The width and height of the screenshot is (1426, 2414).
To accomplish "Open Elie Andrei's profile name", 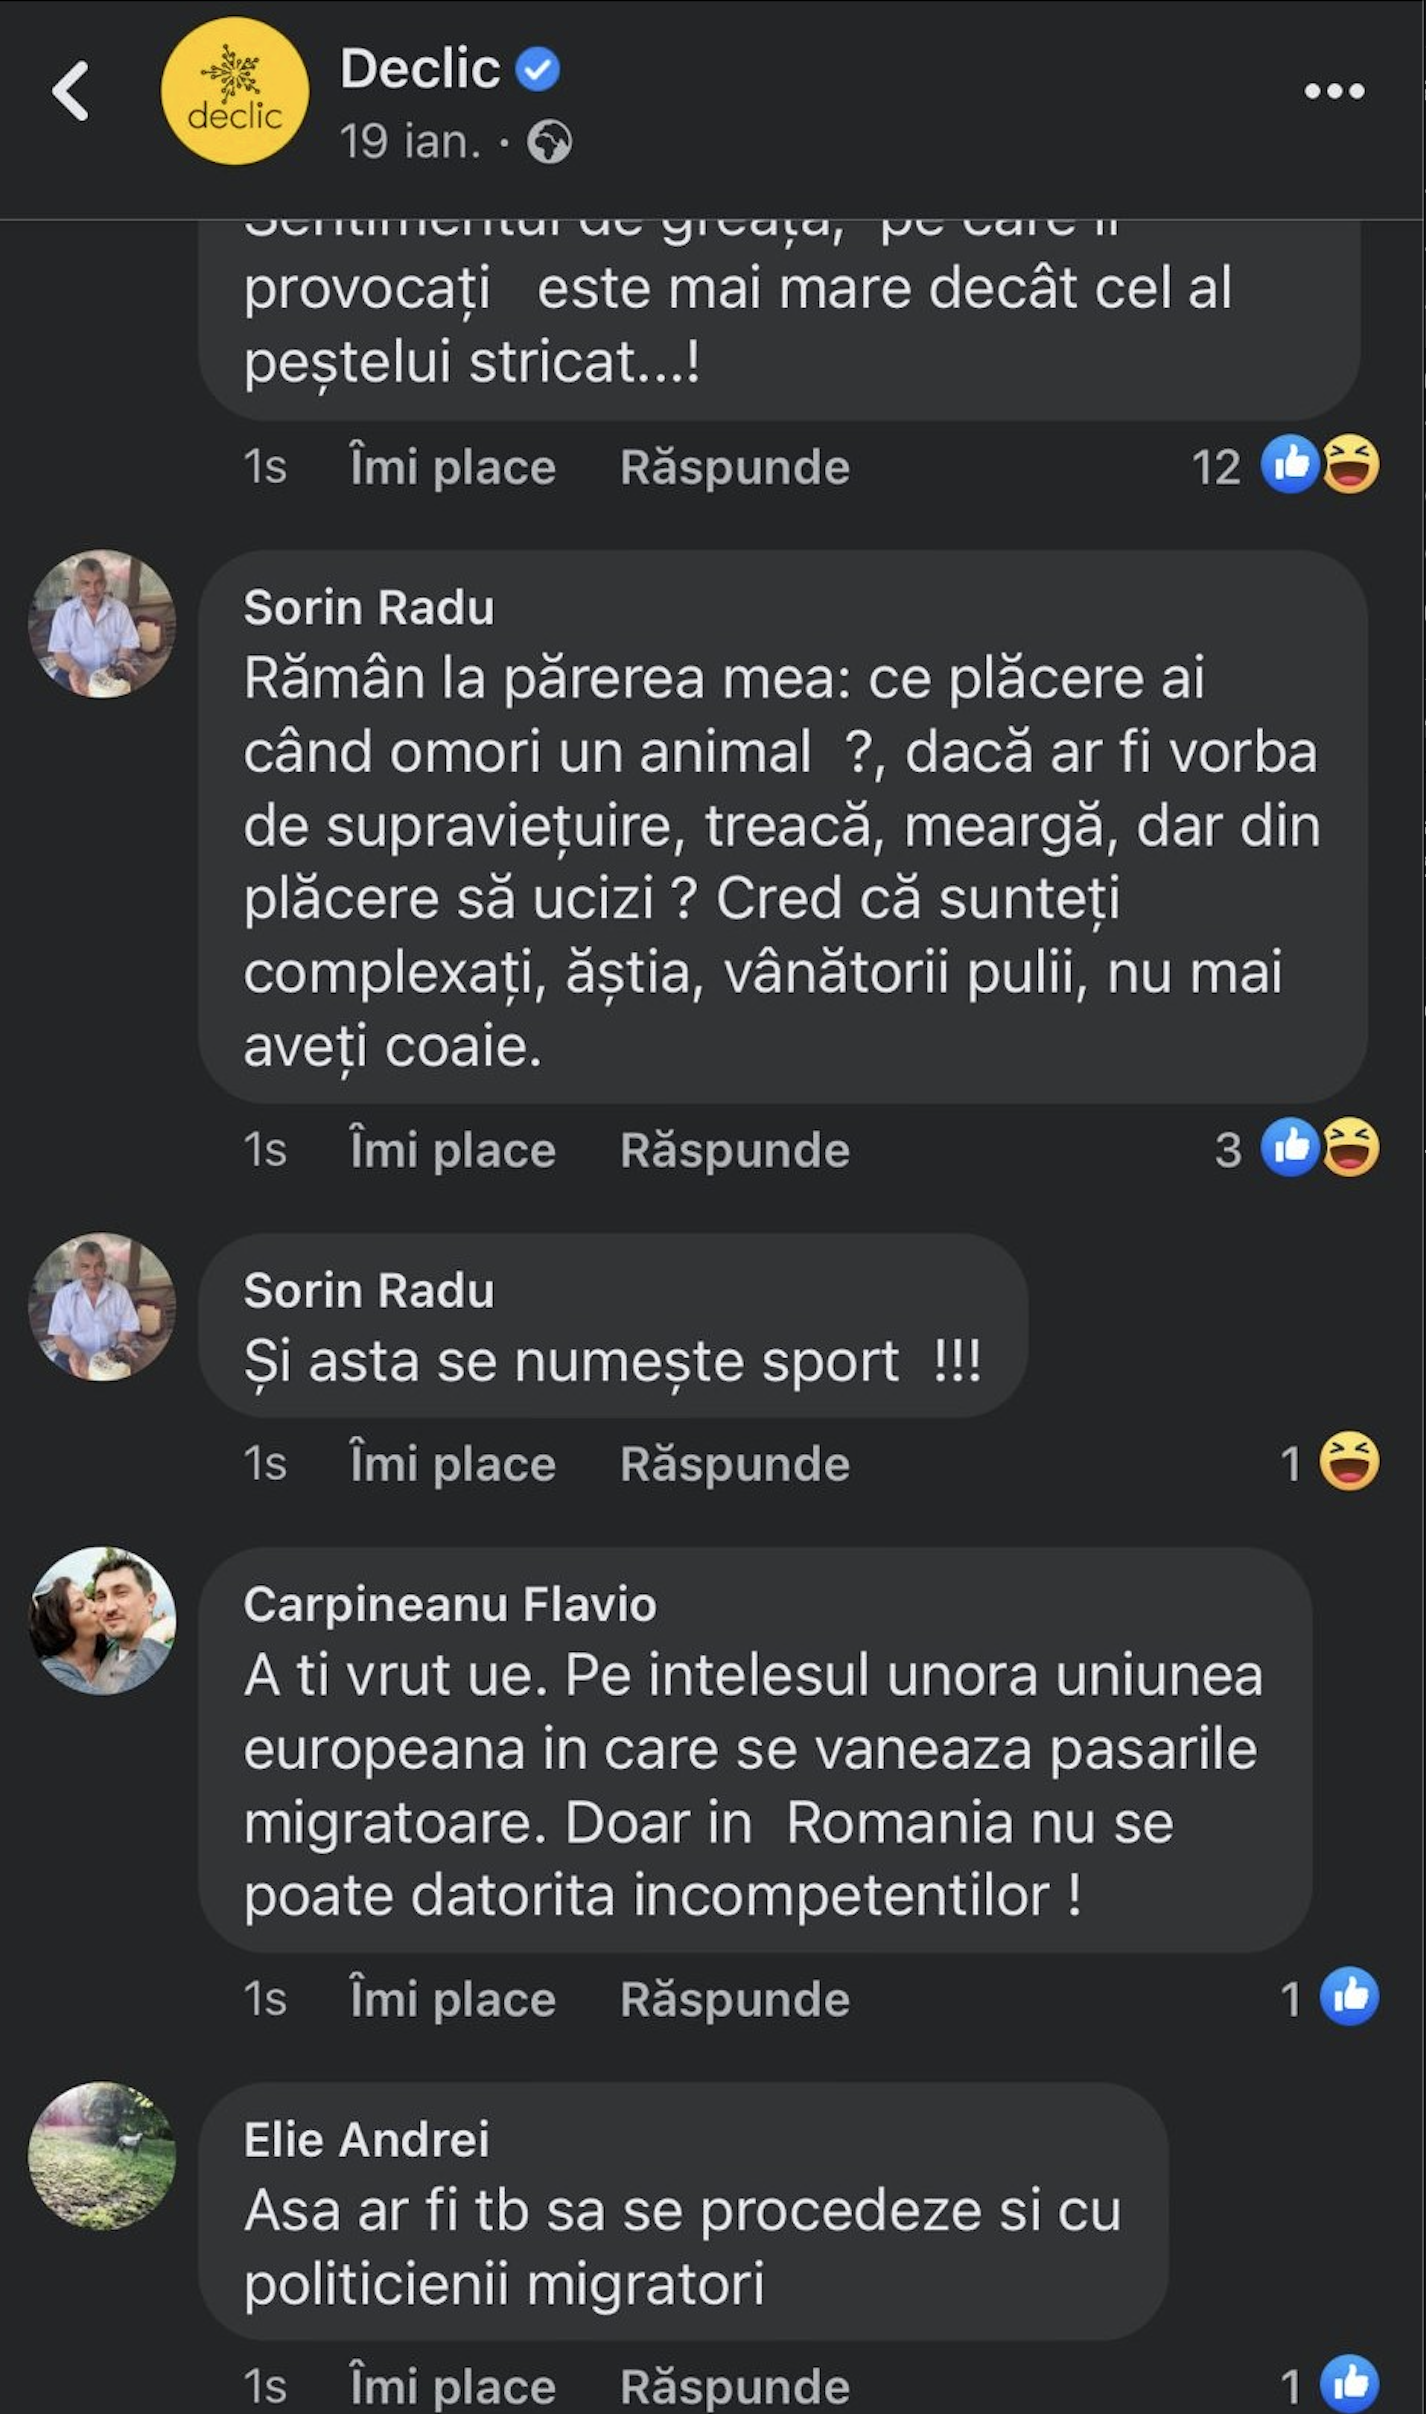I will coord(366,2139).
